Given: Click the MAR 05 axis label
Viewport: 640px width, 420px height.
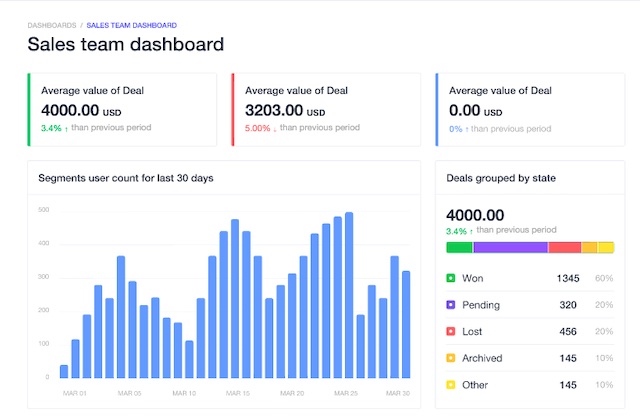Looking at the screenshot, I should click(x=129, y=393).
